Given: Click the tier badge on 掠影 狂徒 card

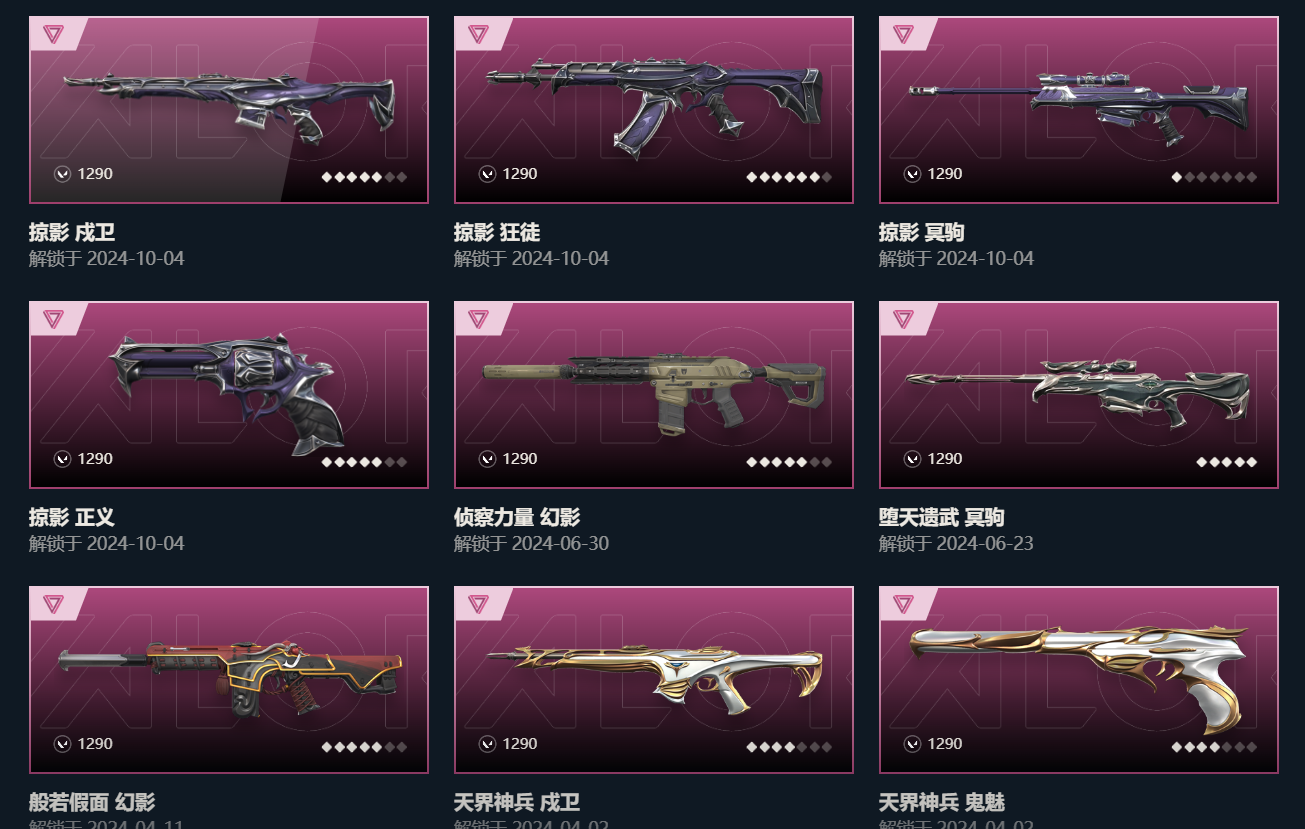Looking at the screenshot, I should [x=478, y=34].
